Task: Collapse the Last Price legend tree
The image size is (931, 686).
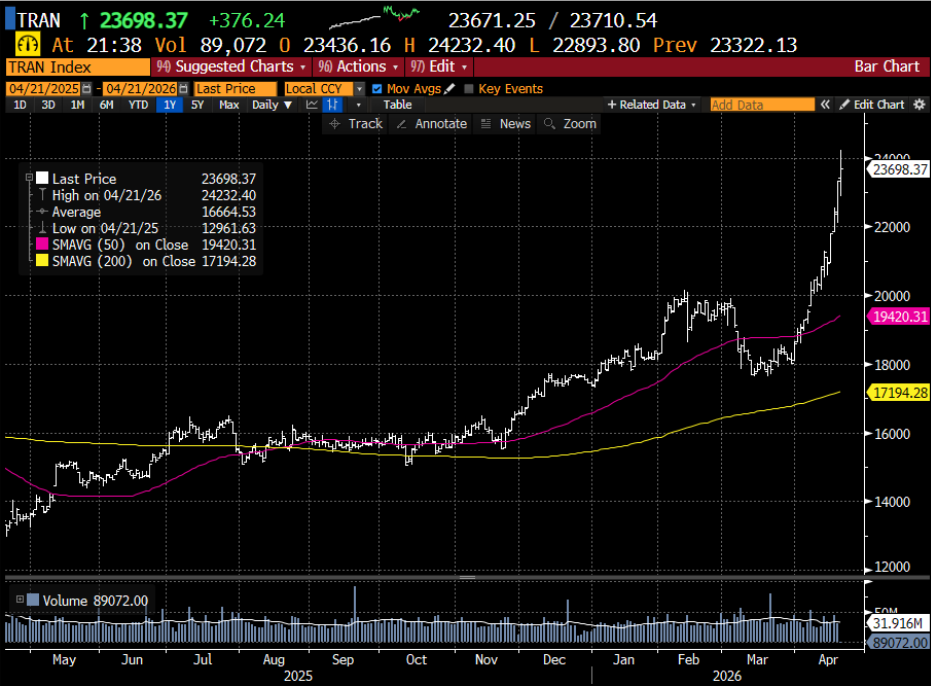Action: (x=28, y=178)
